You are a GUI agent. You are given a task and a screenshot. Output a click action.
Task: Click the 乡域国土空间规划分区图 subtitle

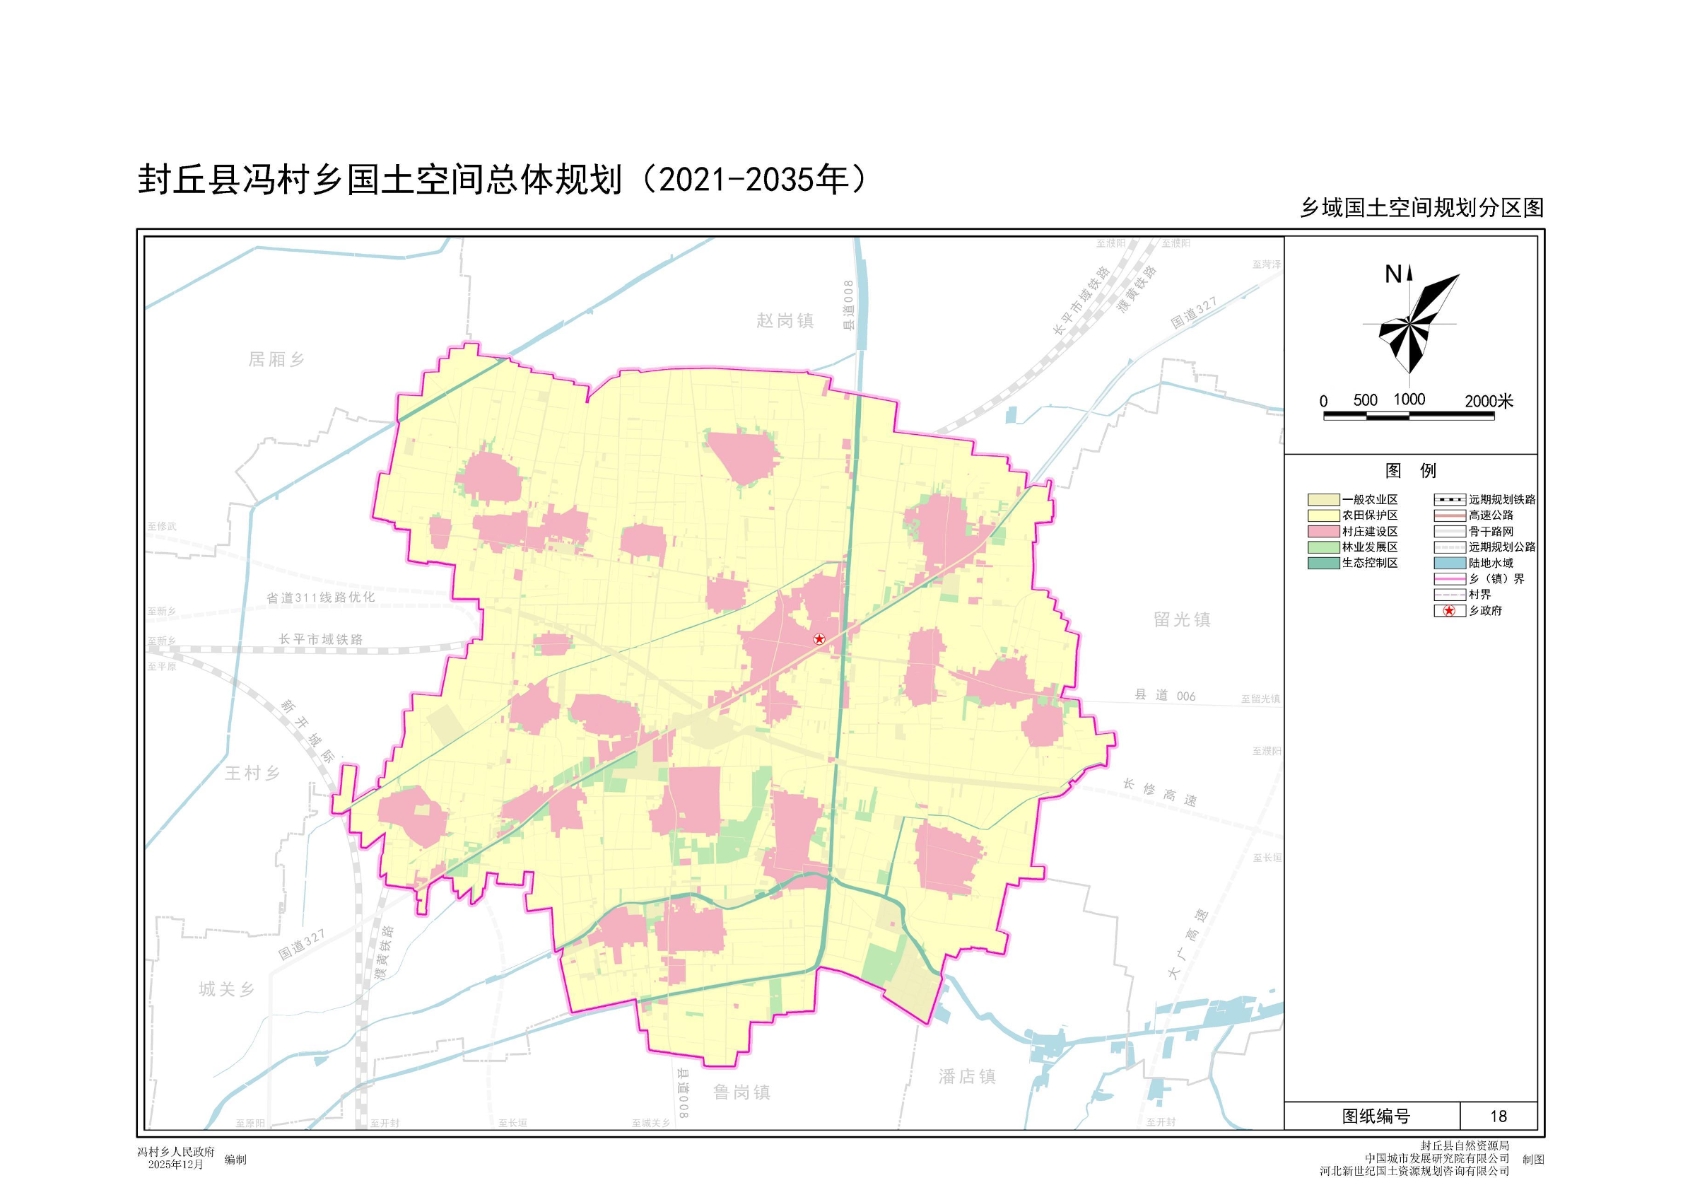(1421, 208)
